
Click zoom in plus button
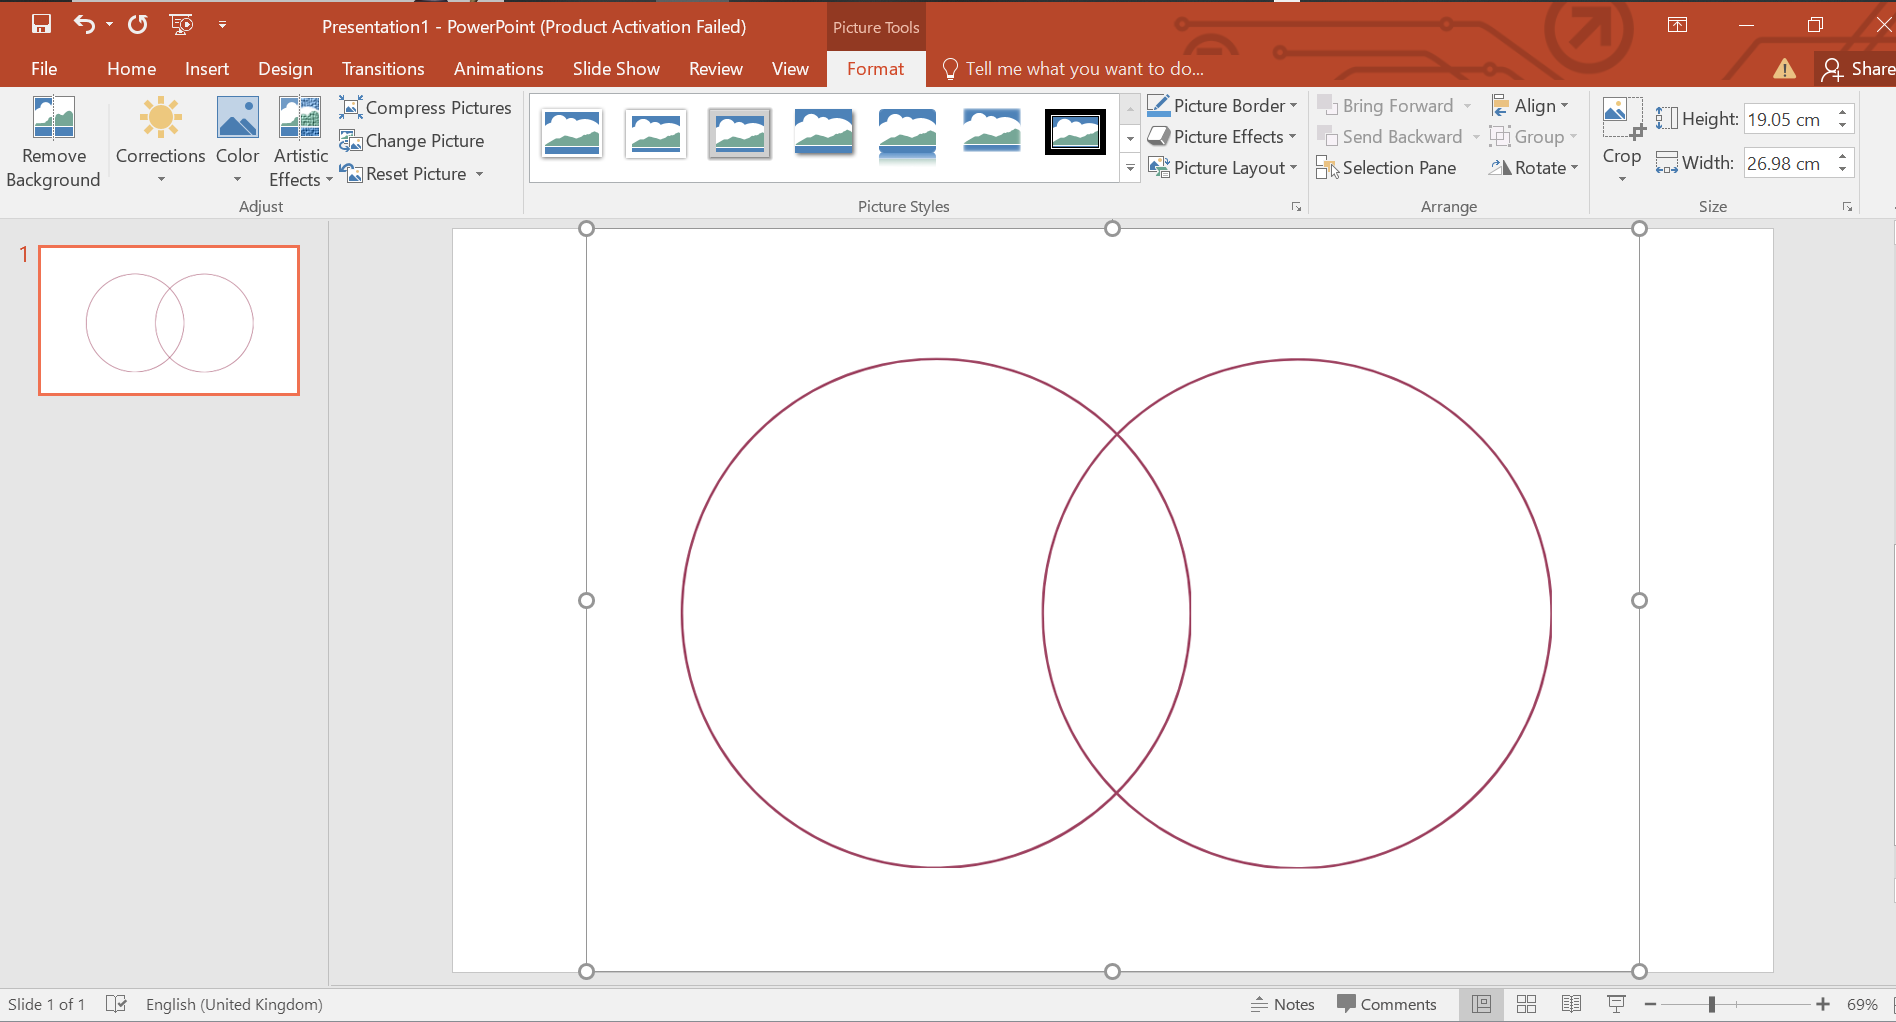1823,1004
